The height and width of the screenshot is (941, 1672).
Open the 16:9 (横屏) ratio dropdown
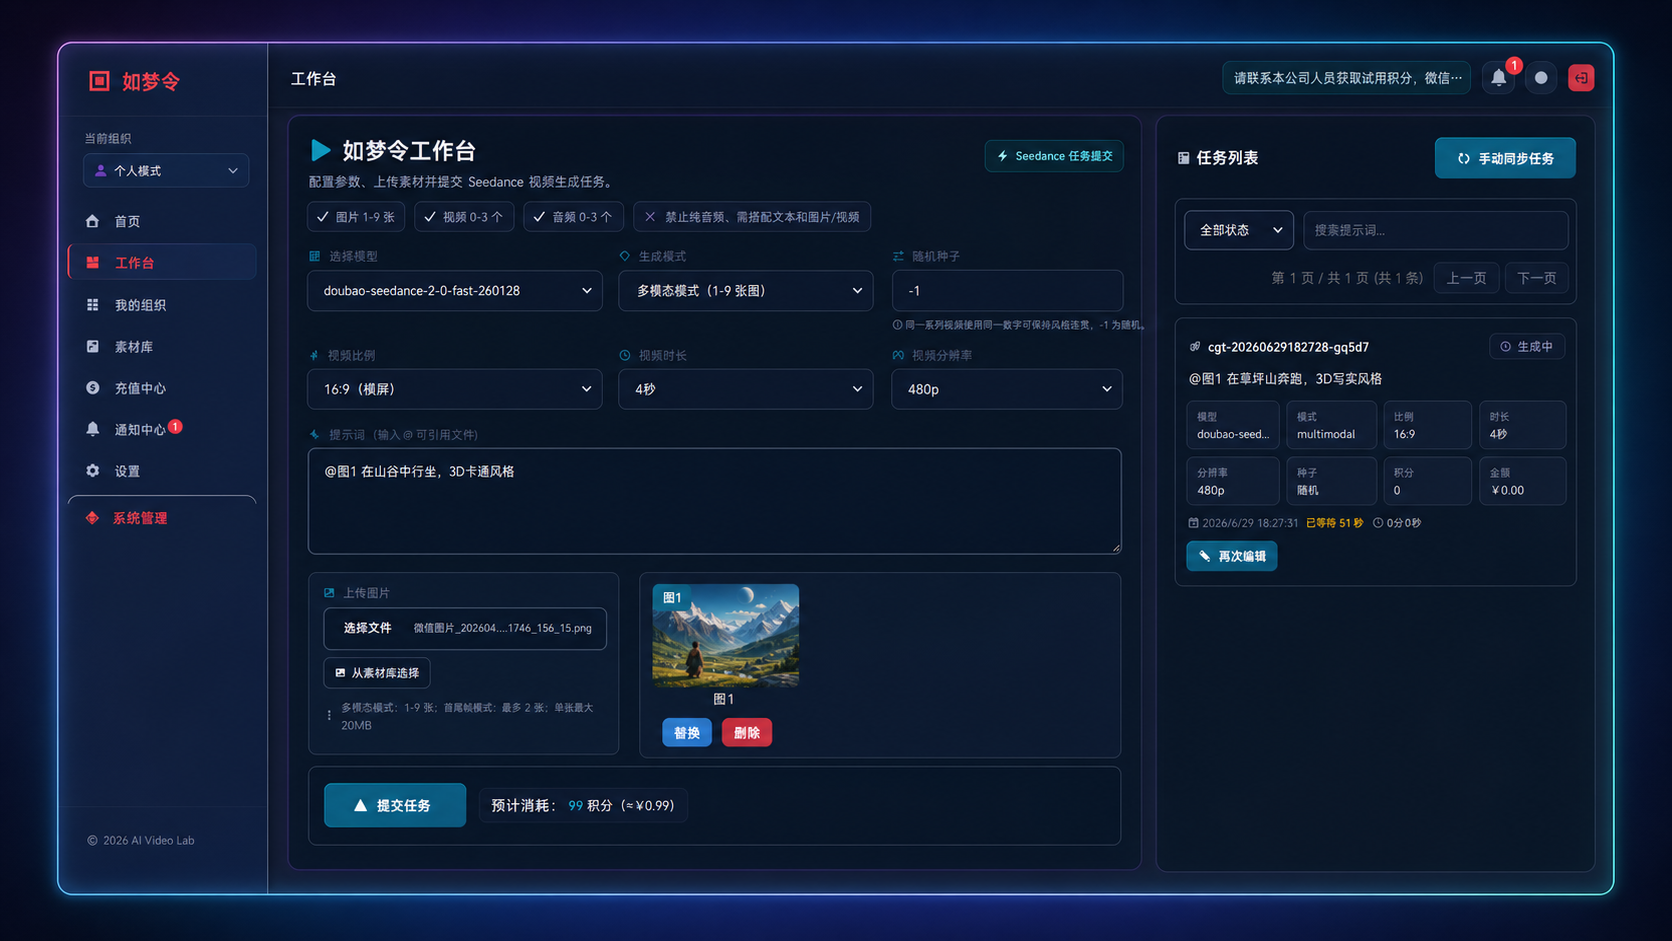pyautogui.click(x=455, y=389)
